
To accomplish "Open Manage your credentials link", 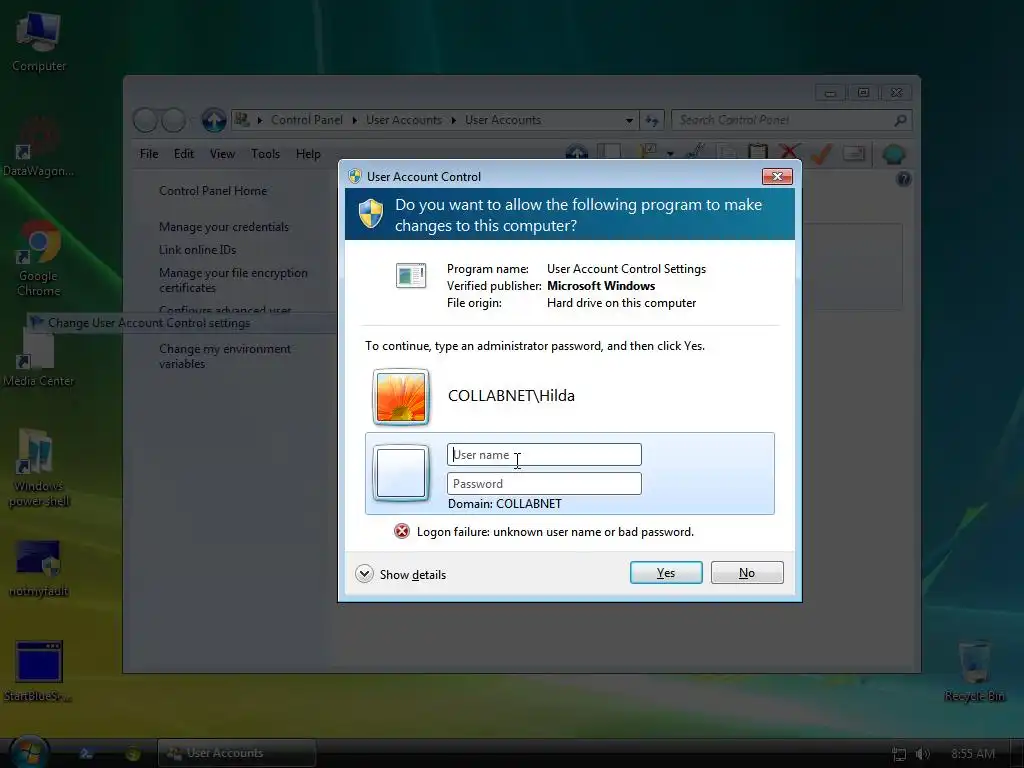I will (x=223, y=227).
